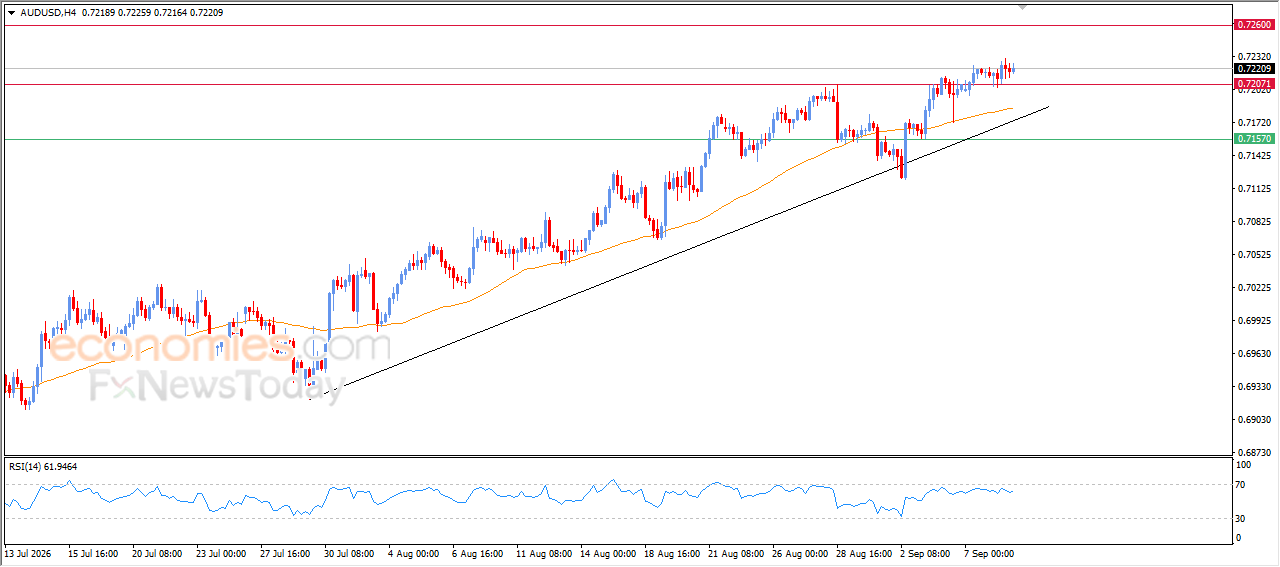The image size is (1280, 567).
Task: Click the 20 Jul 08:00 time label
Action: coord(157,553)
